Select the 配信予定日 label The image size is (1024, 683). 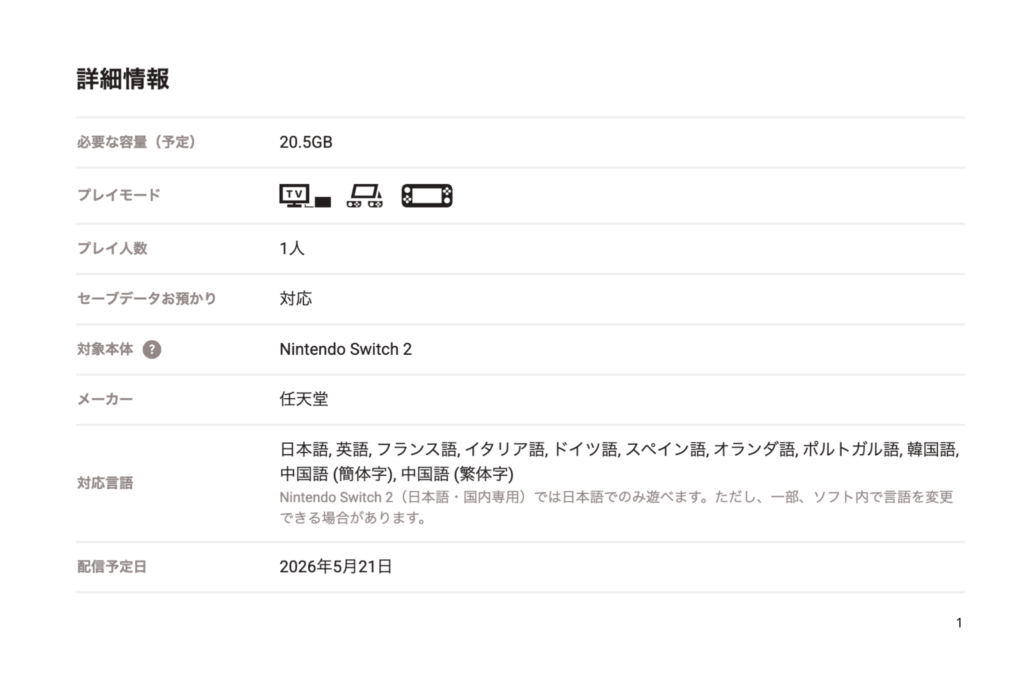112,567
